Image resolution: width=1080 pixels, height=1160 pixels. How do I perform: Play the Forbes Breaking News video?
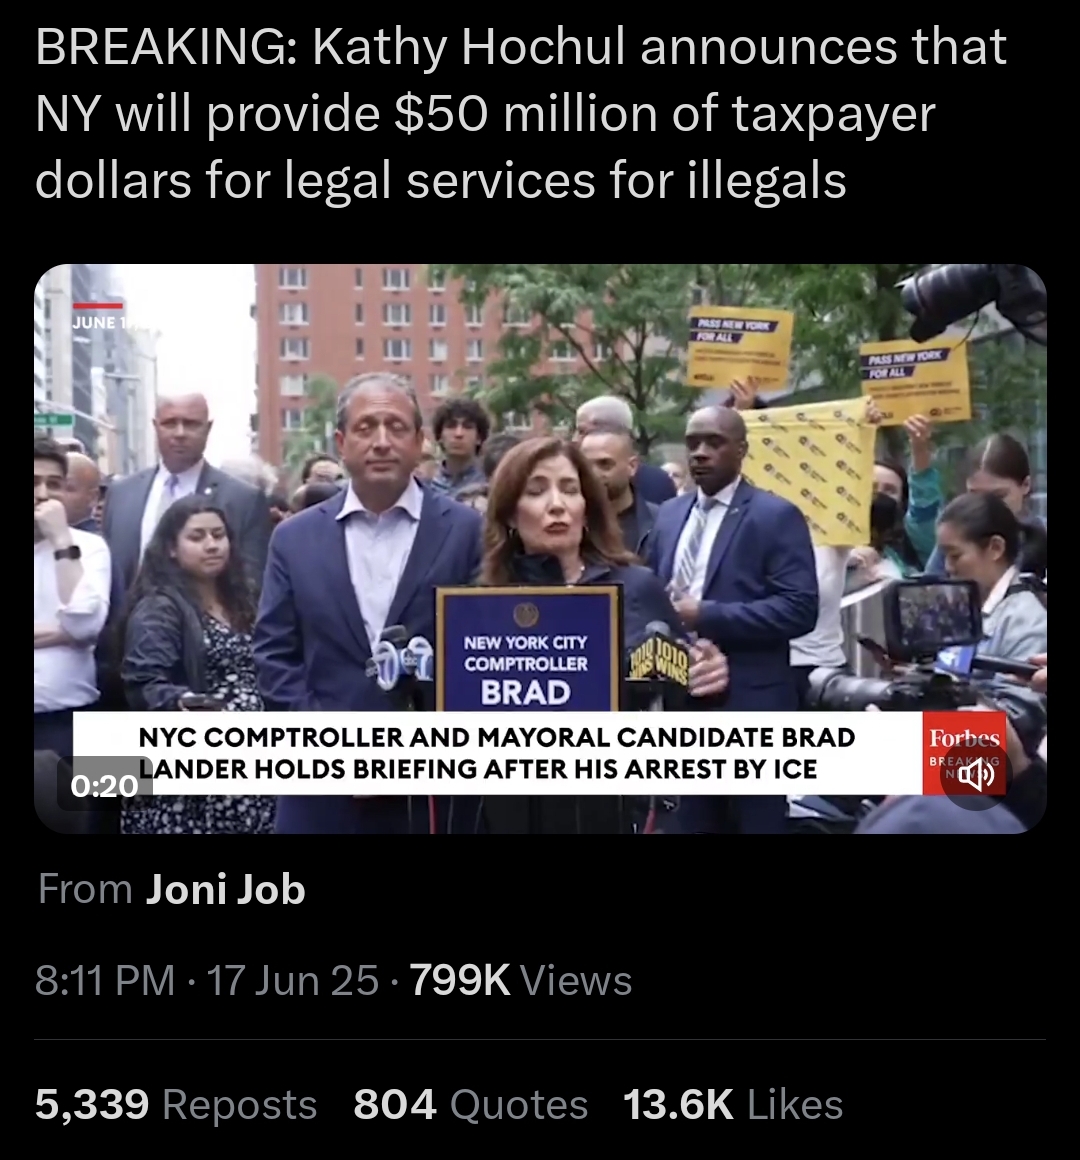point(540,548)
